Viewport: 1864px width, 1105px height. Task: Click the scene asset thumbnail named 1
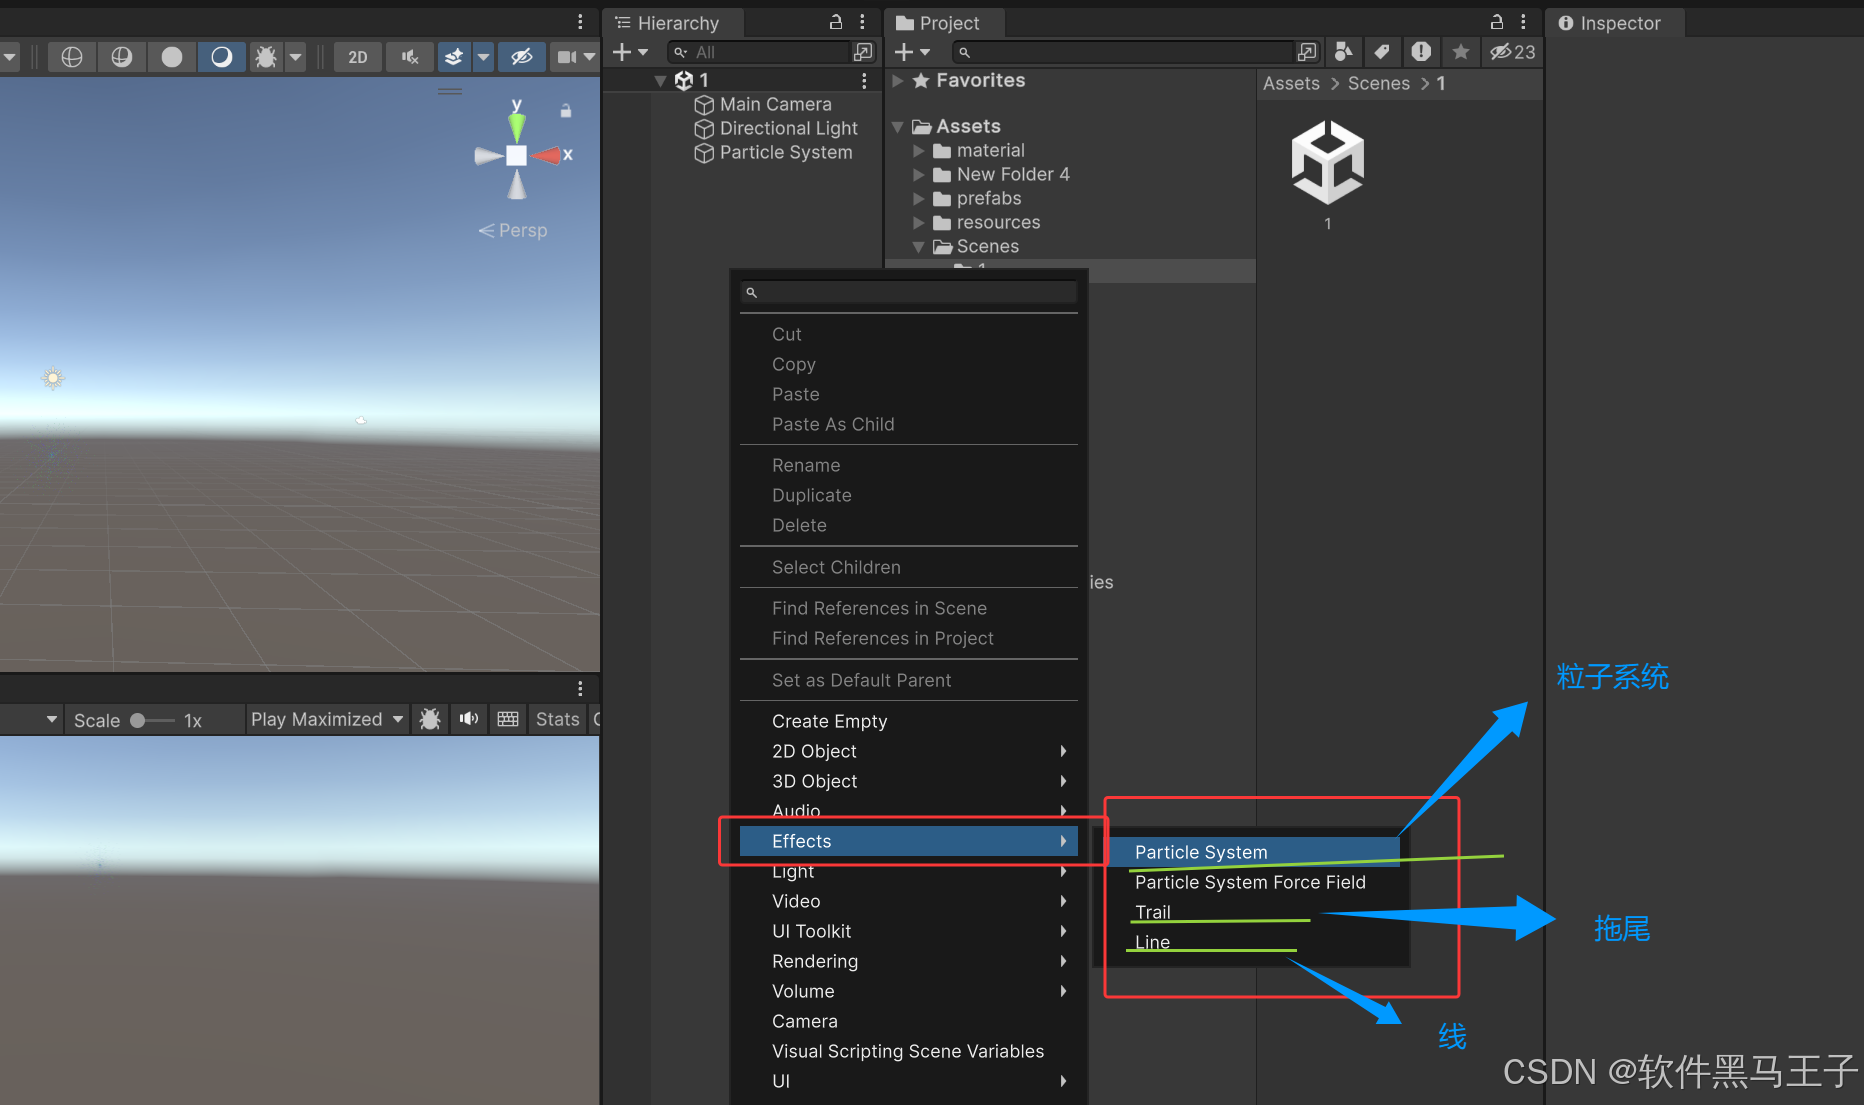pos(1327,163)
